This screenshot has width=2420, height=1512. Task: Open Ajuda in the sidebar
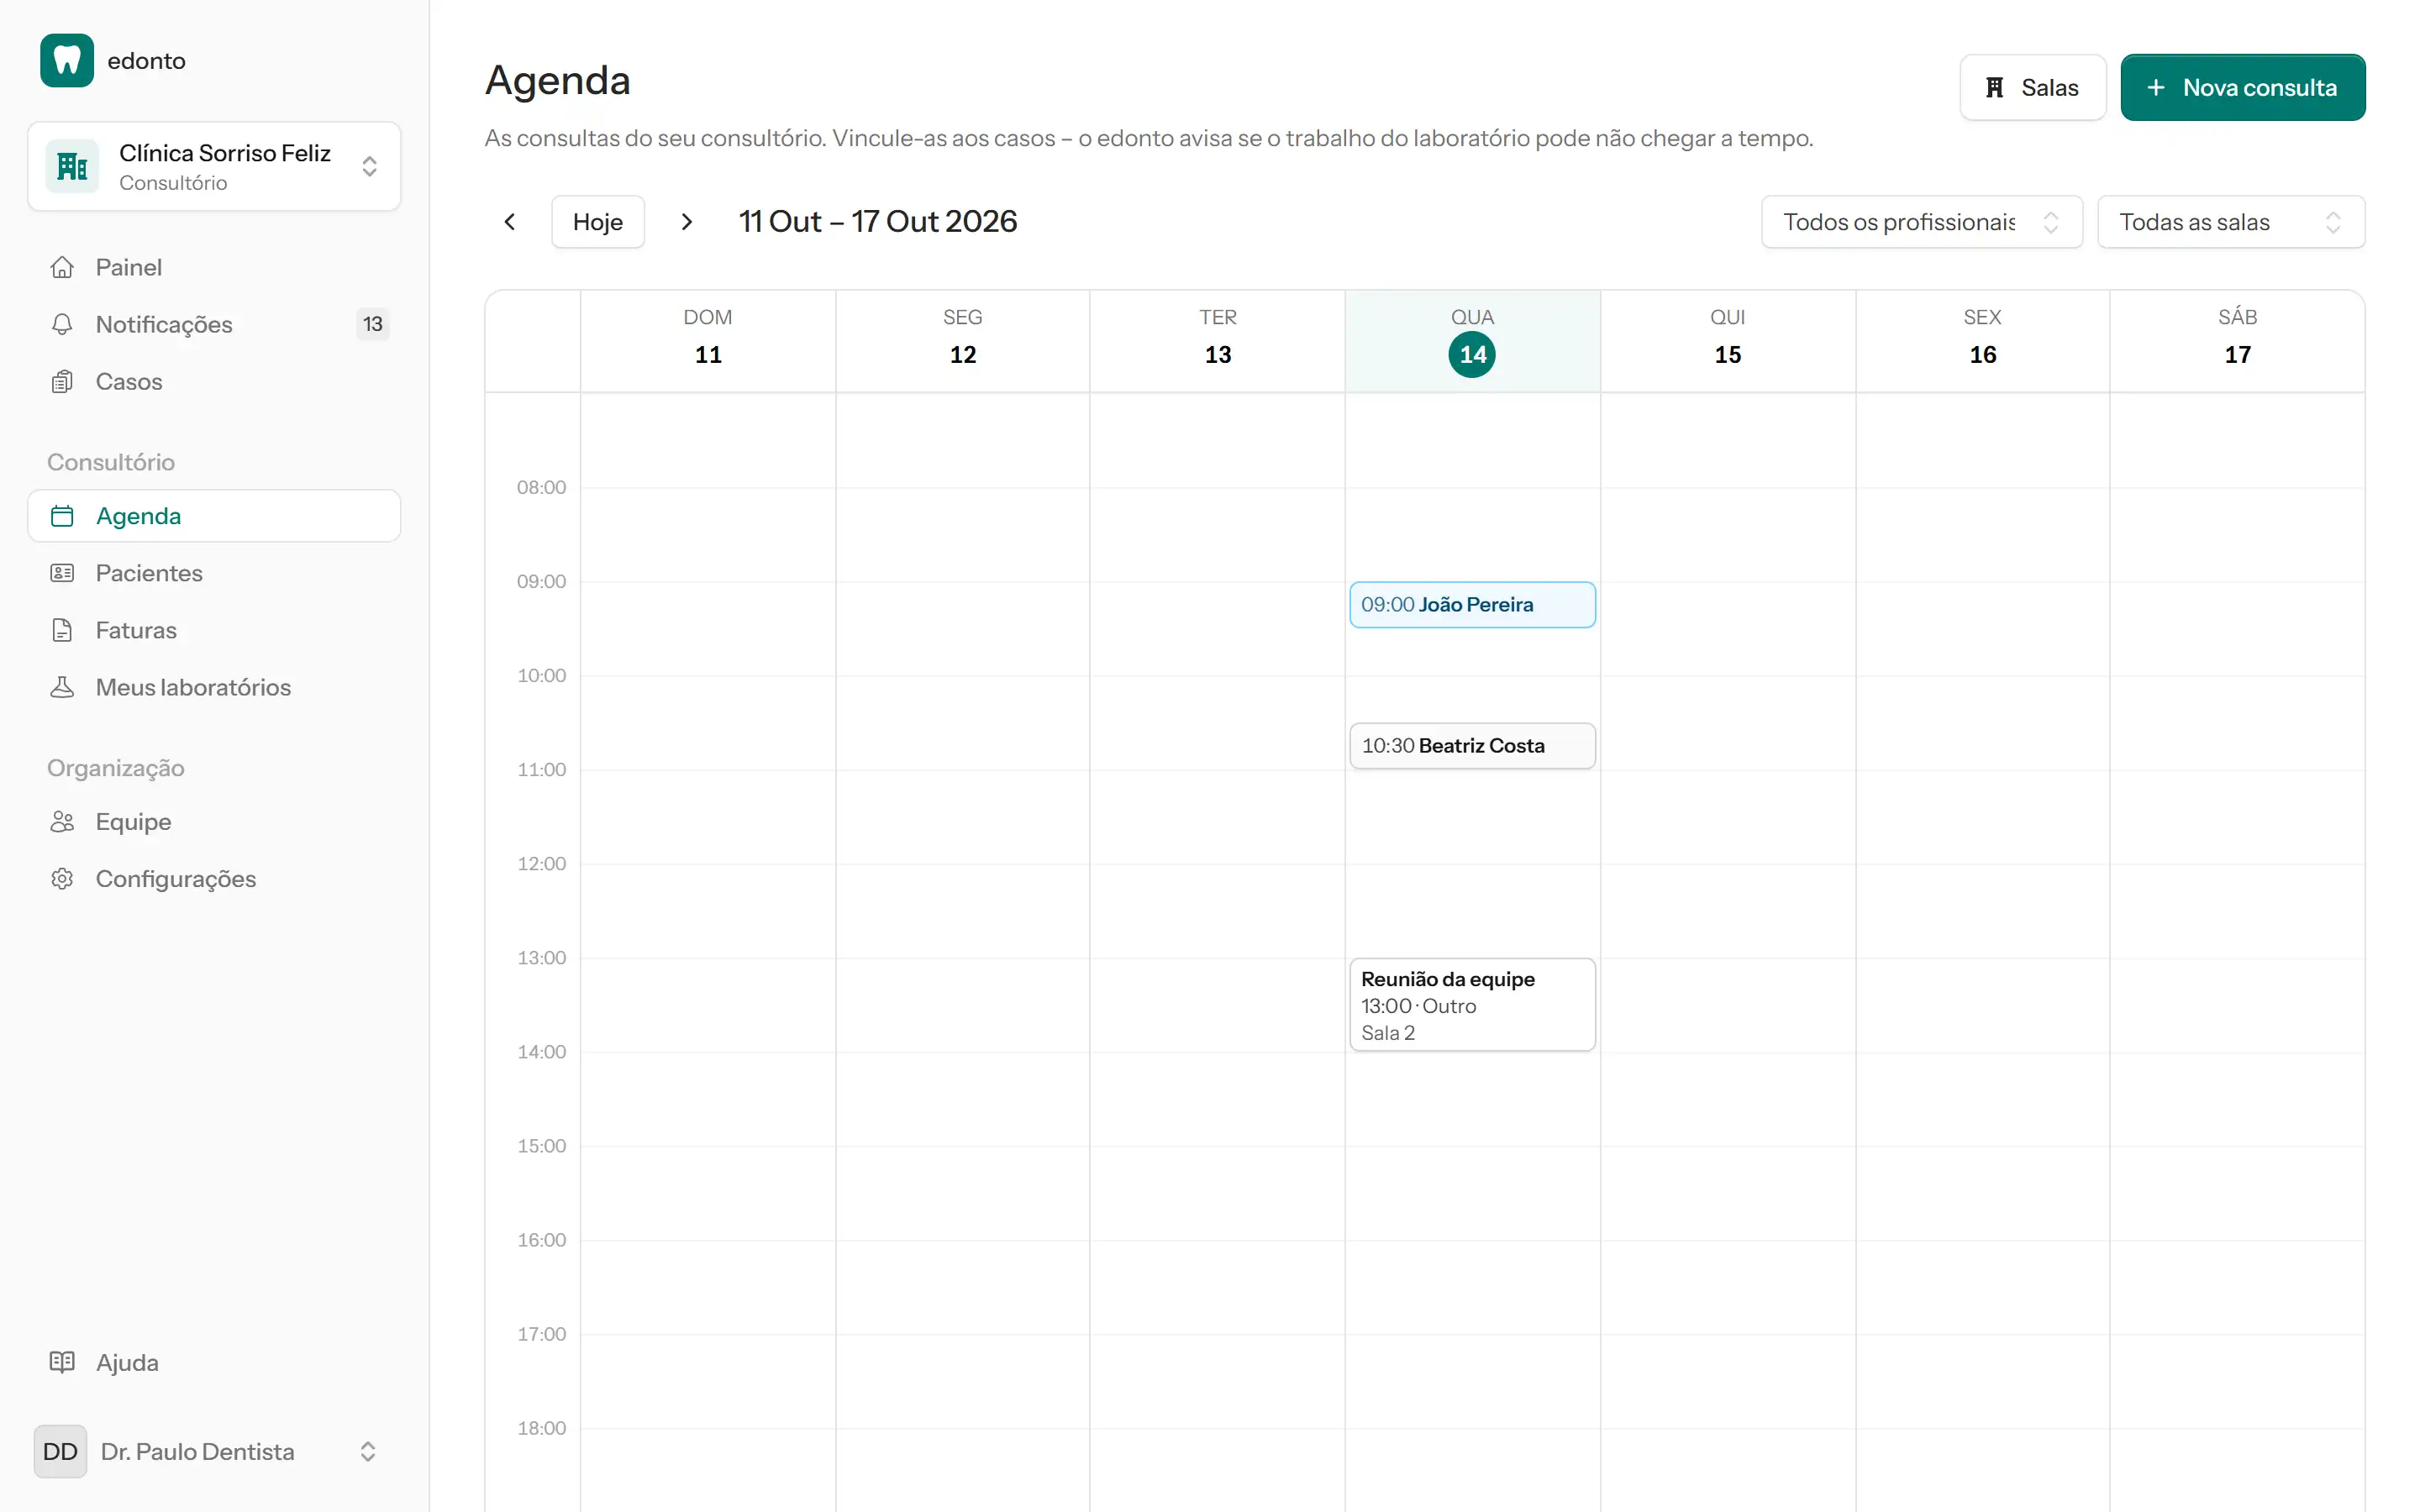click(x=214, y=1362)
